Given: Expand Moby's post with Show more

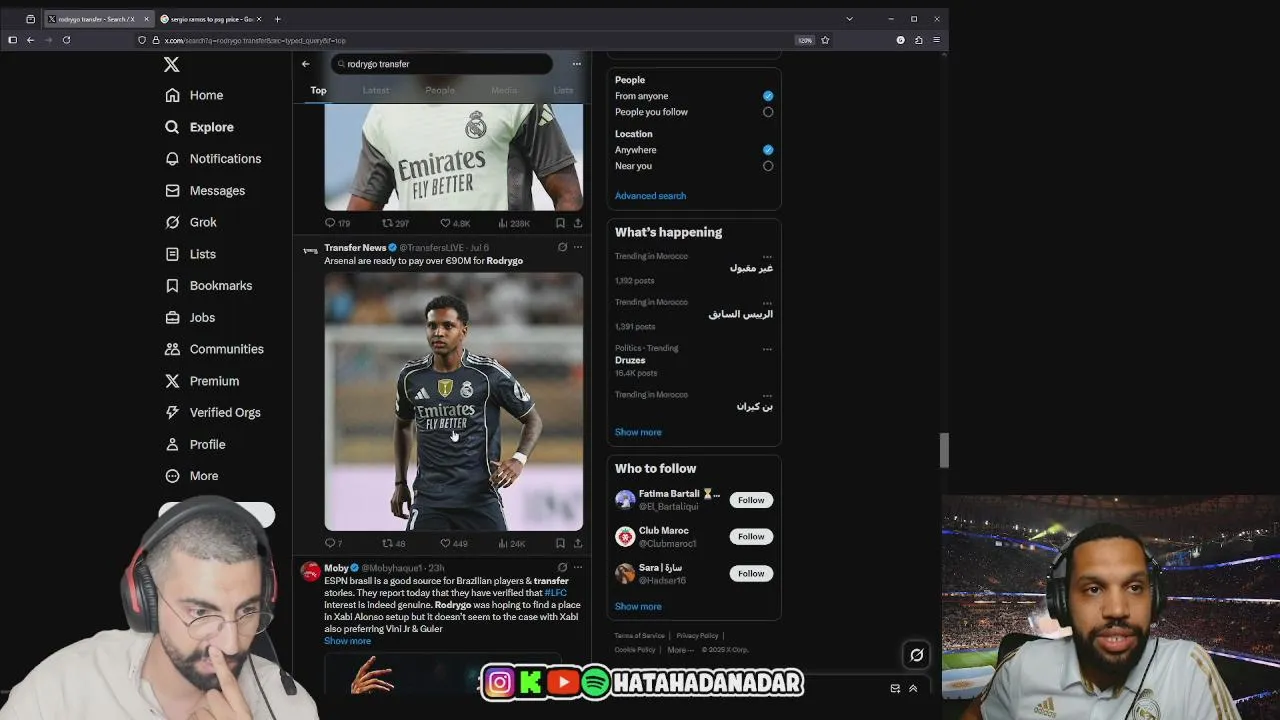Looking at the screenshot, I should 347,641.
